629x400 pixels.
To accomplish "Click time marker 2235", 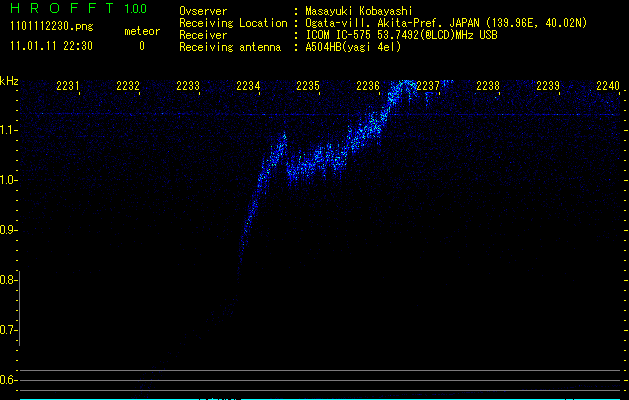I will coord(308,86).
